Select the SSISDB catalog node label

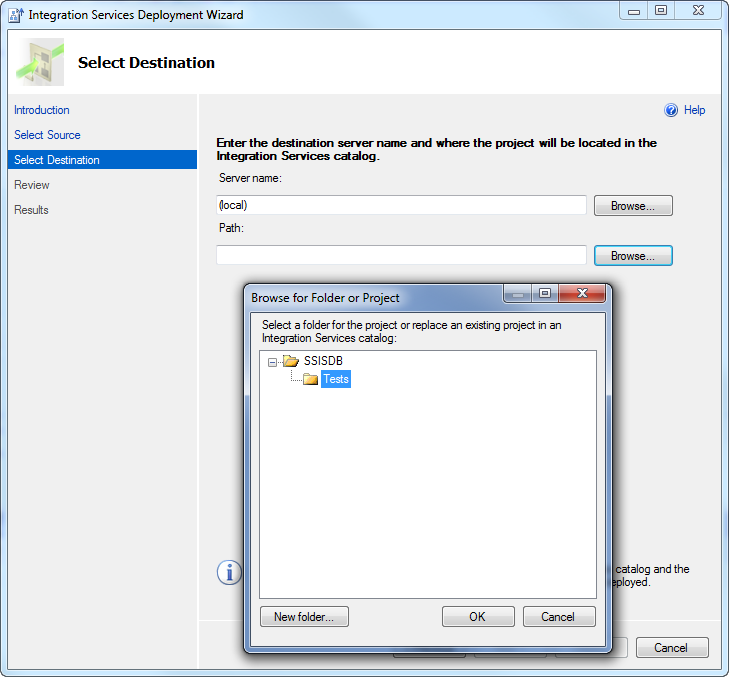[324, 361]
